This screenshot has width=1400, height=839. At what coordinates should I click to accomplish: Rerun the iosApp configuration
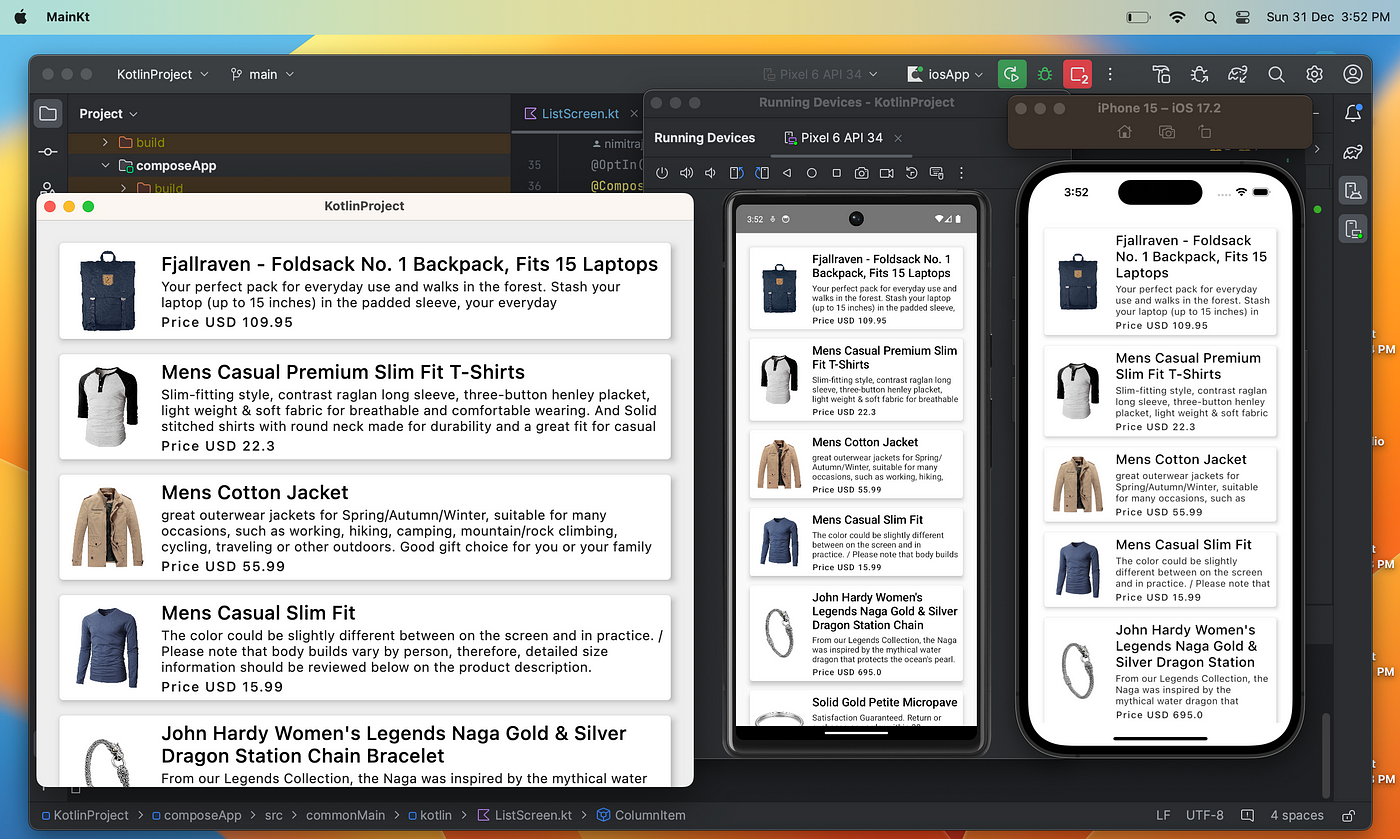[1012, 74]
